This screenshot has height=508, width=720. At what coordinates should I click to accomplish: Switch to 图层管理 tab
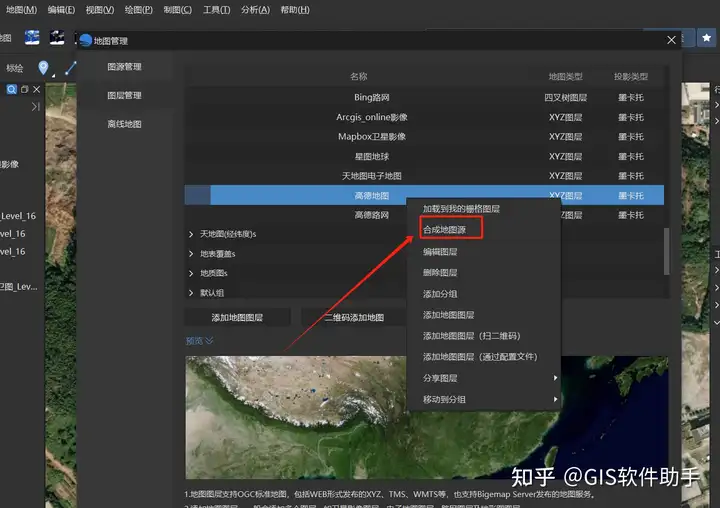point(124,95)
